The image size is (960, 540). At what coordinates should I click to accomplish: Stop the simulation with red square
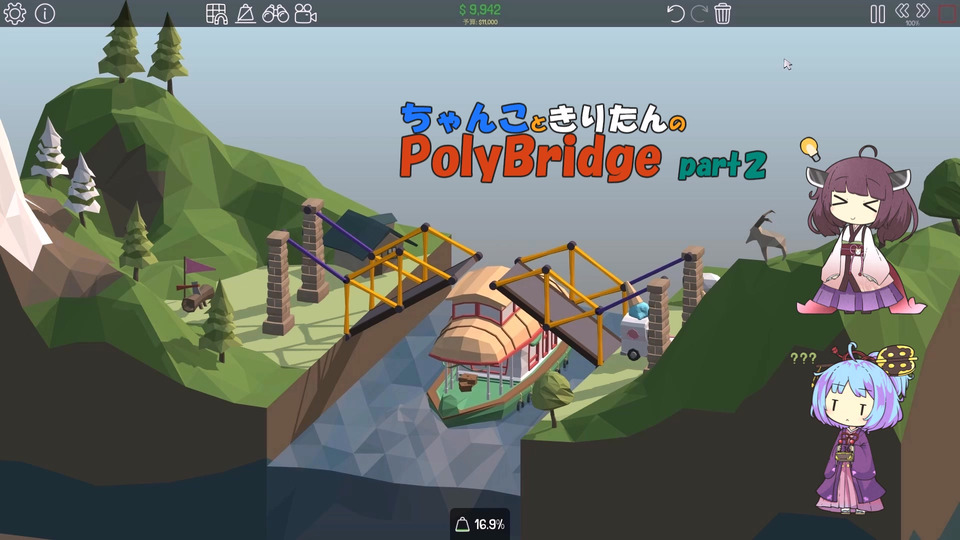click(947, 13)
